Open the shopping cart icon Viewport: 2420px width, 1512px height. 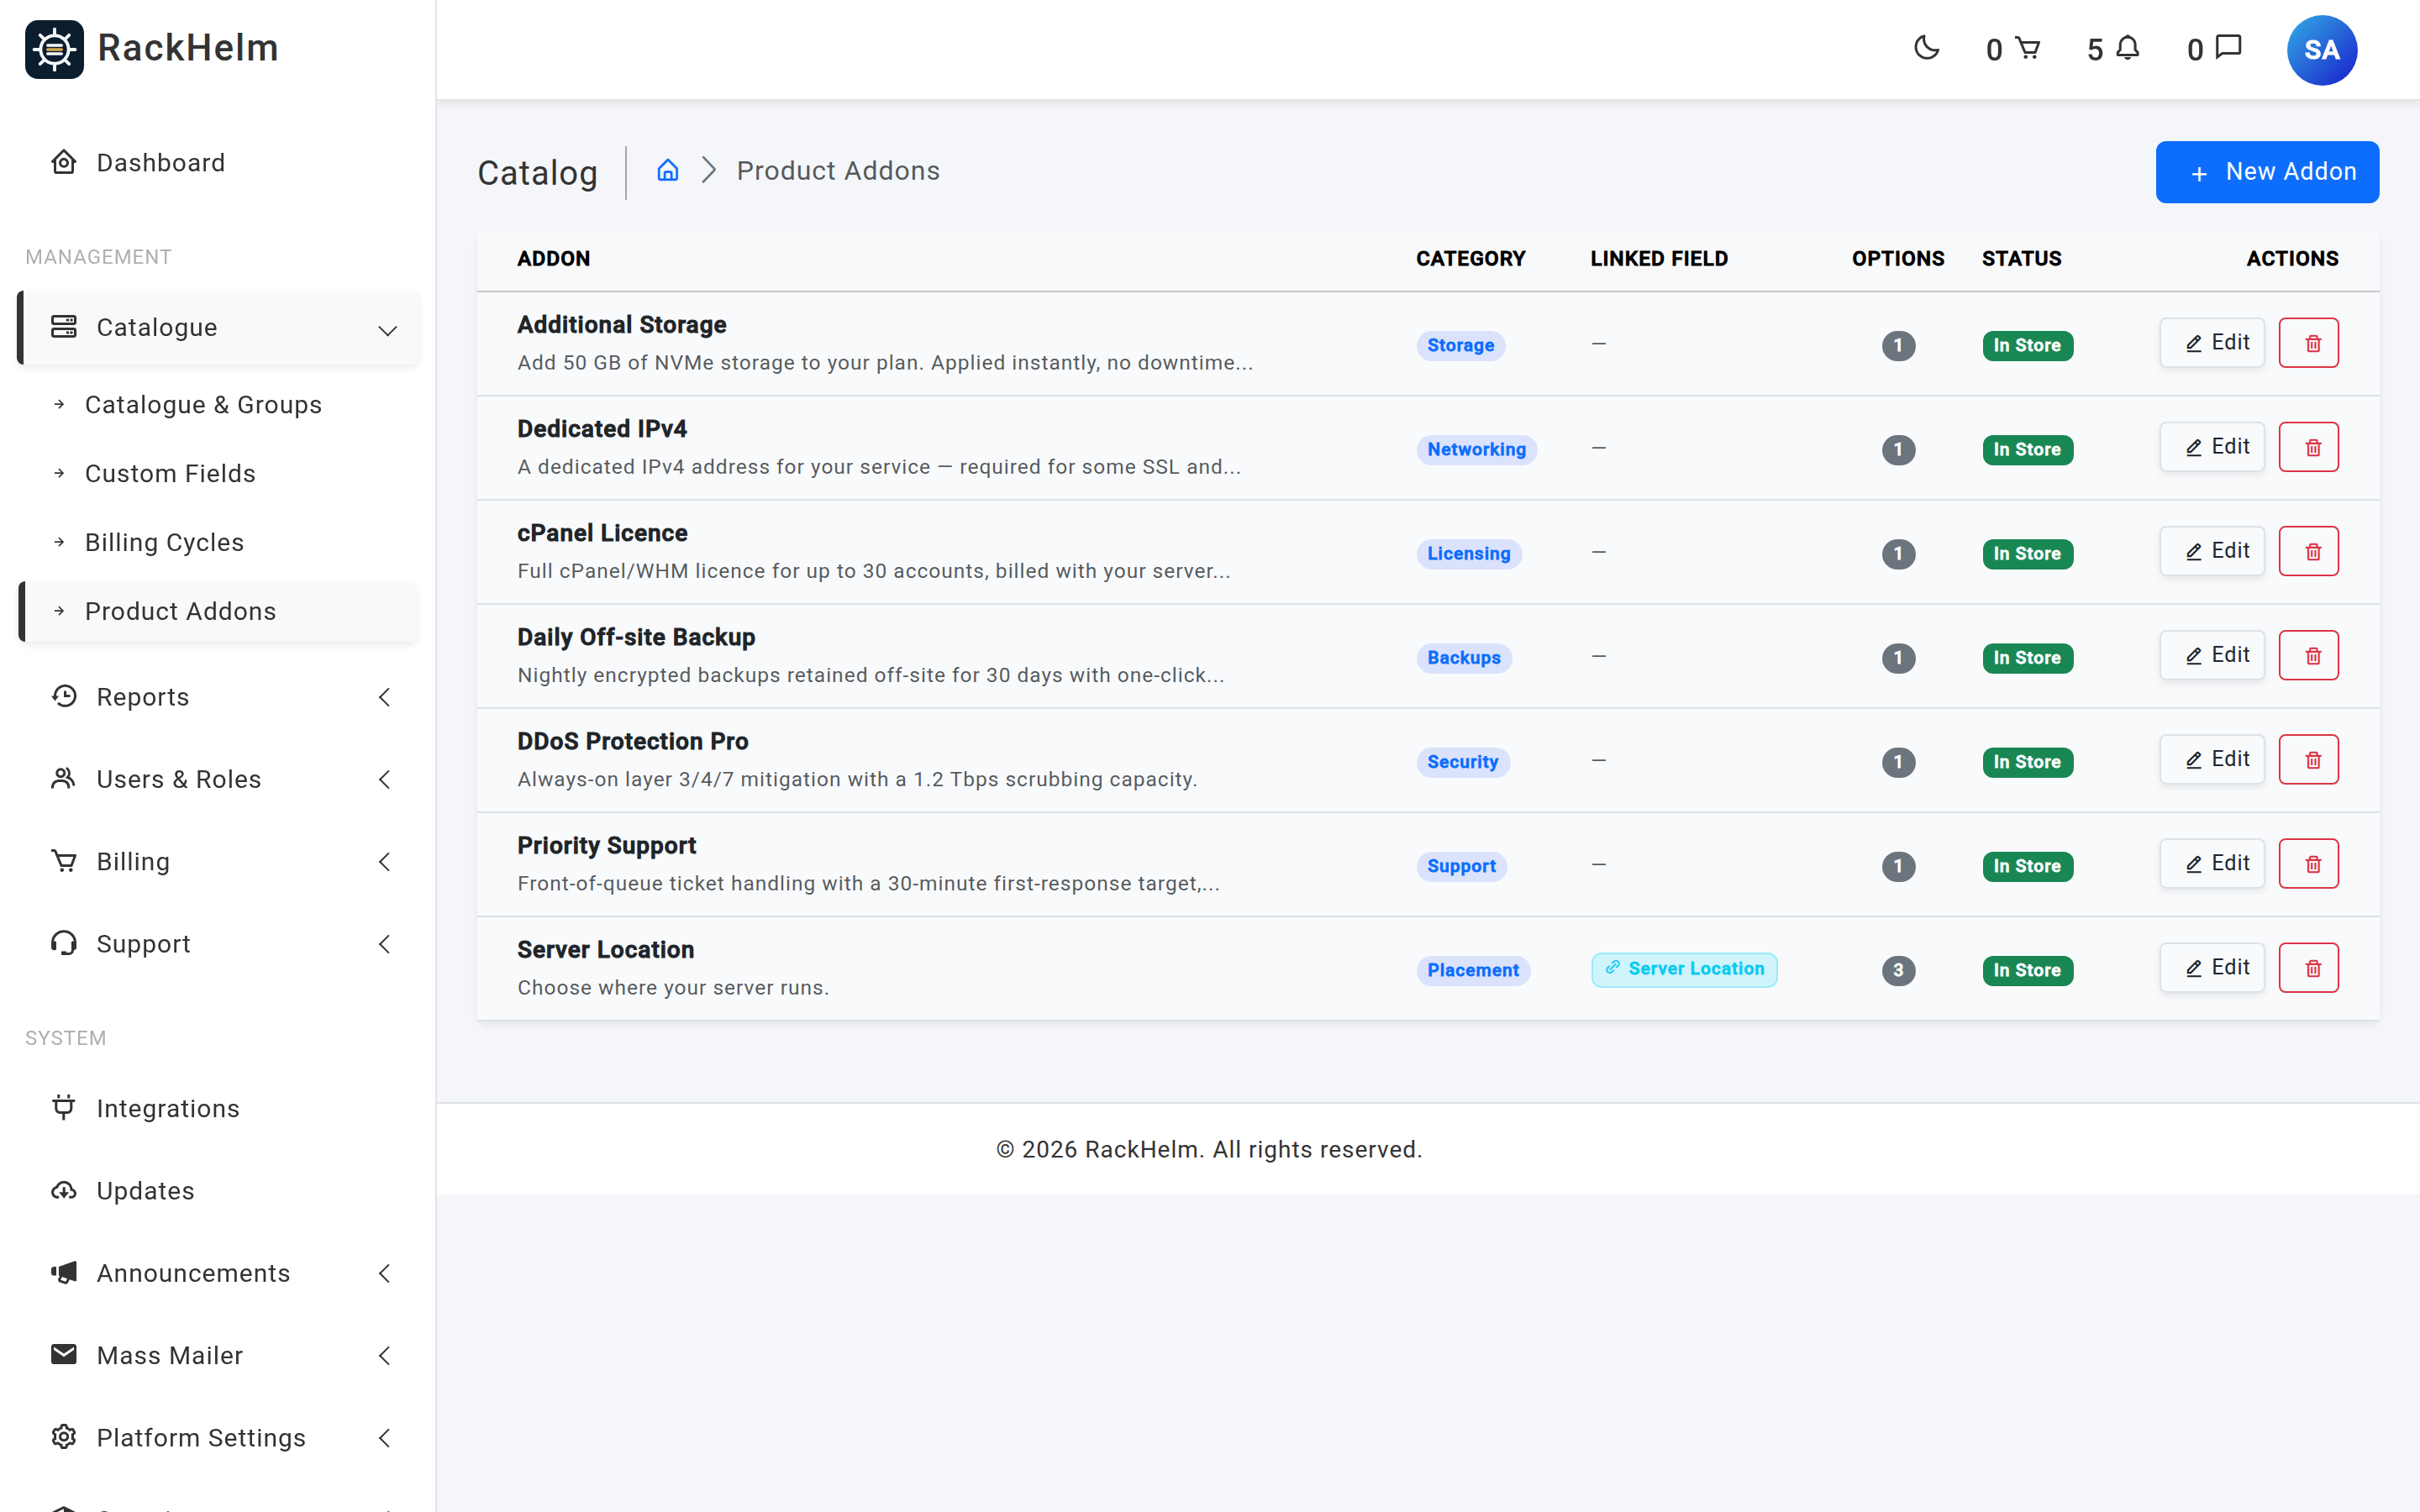2027,48
